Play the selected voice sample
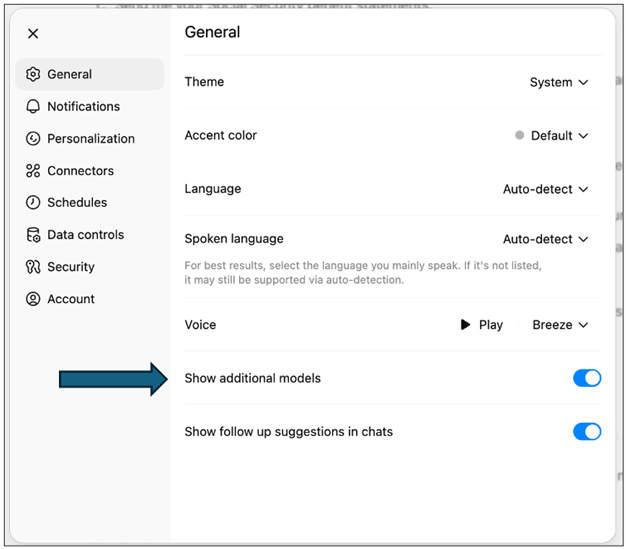 coord(481,325)
